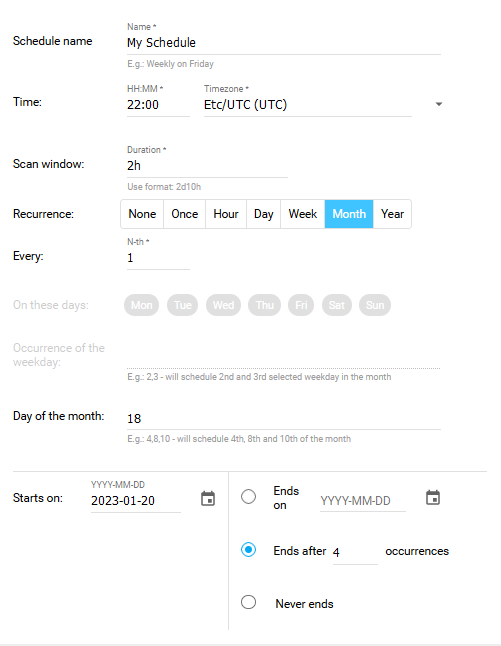This screenshot has height=646, width=501.
Task: Switch recurrence to Week
Action: (x=303, y=214)
